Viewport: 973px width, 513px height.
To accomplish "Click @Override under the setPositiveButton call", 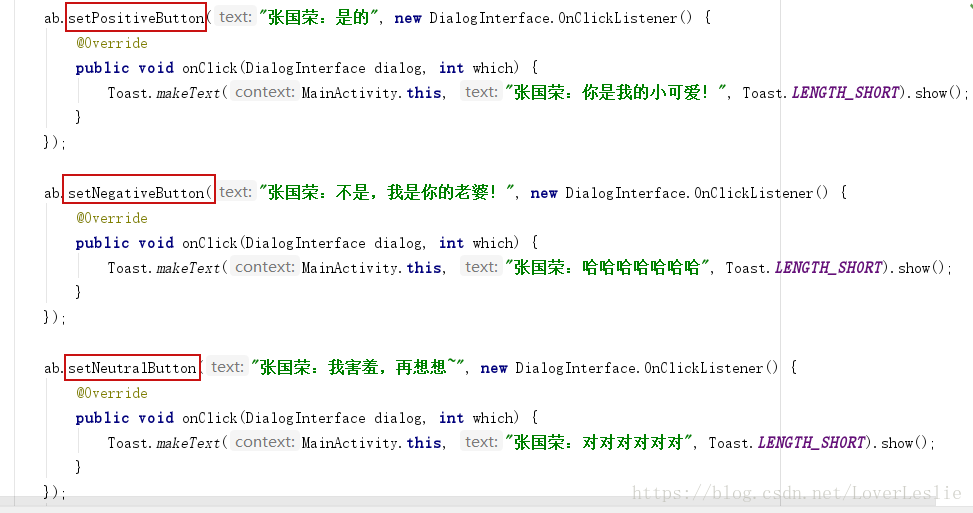I will [112, 43].
